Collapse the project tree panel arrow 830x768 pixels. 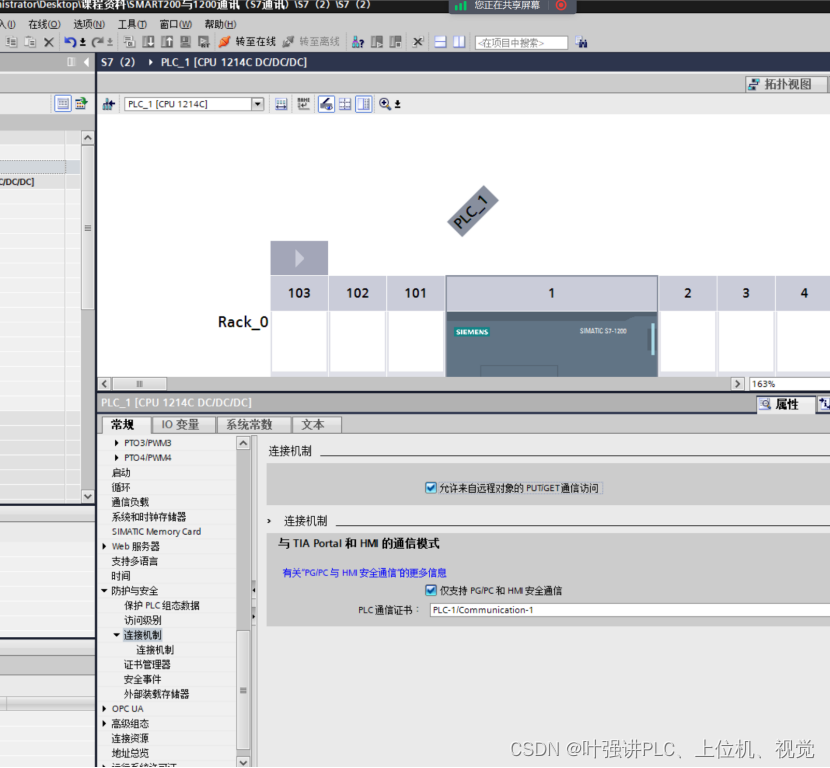point(86,62)
